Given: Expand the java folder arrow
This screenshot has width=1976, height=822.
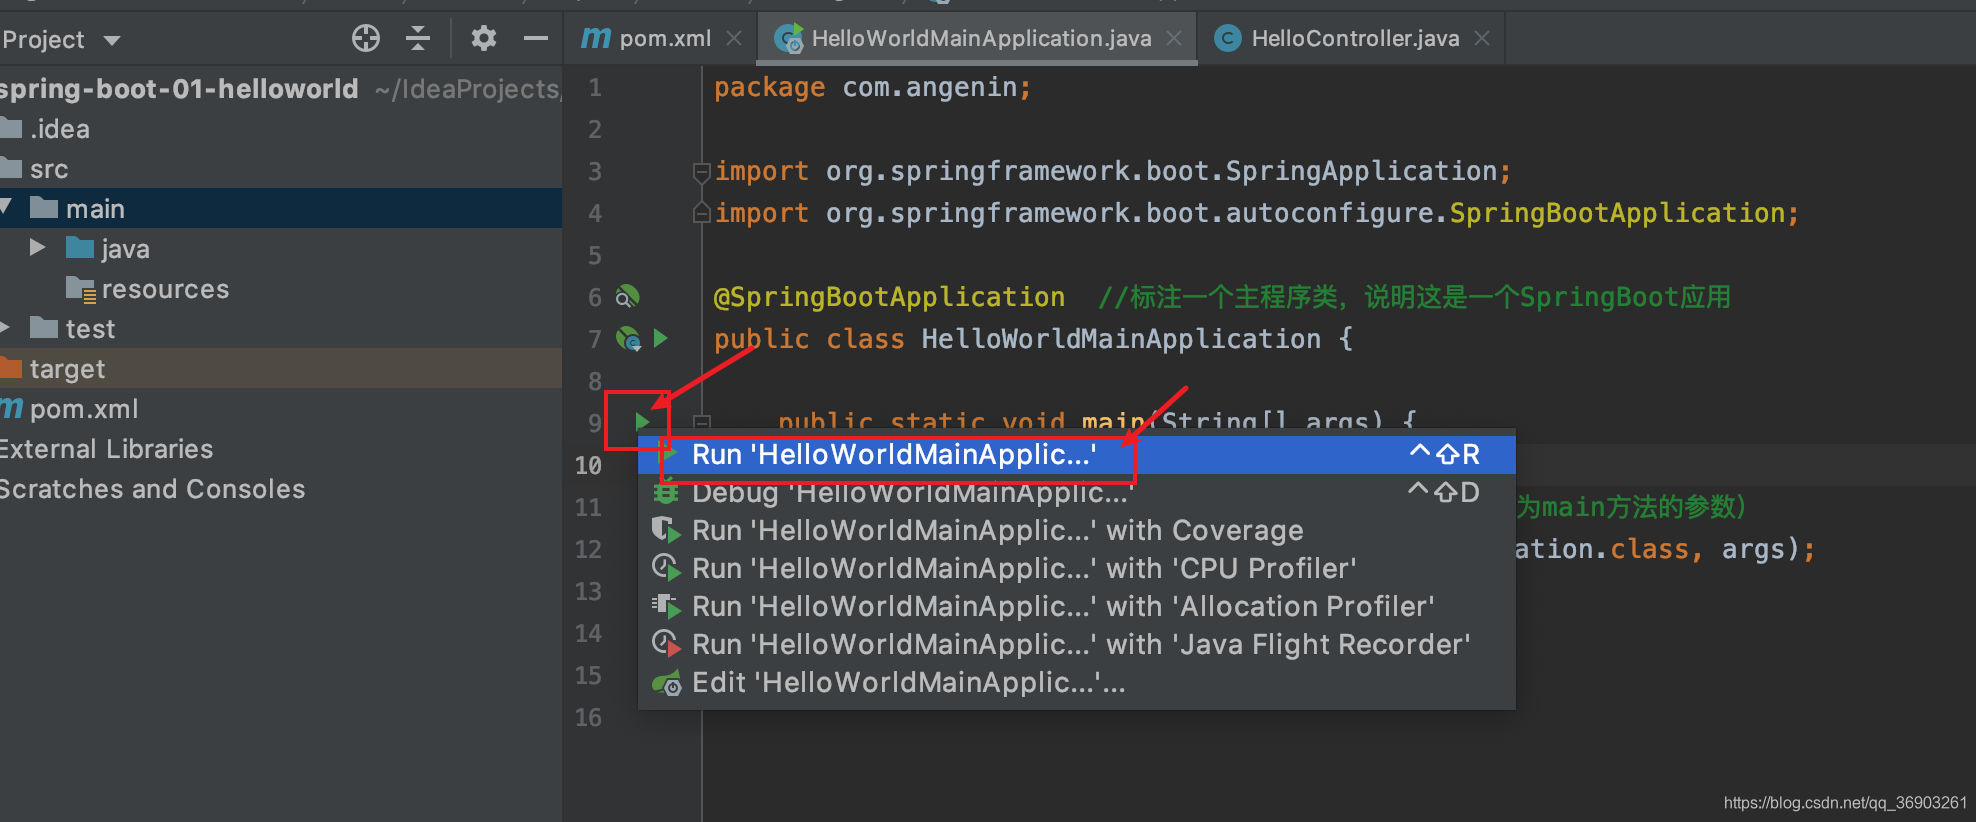Looking at the screenshot, I should pyautogui.click(x=38, y=247).
